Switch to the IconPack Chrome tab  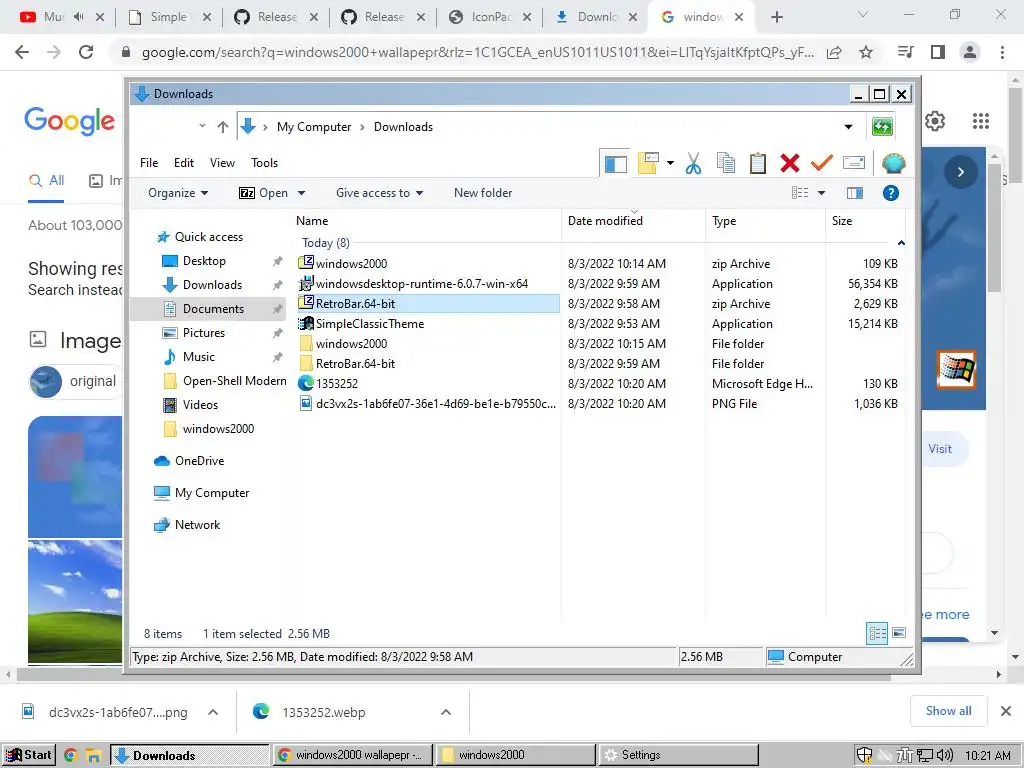(490, 17)
